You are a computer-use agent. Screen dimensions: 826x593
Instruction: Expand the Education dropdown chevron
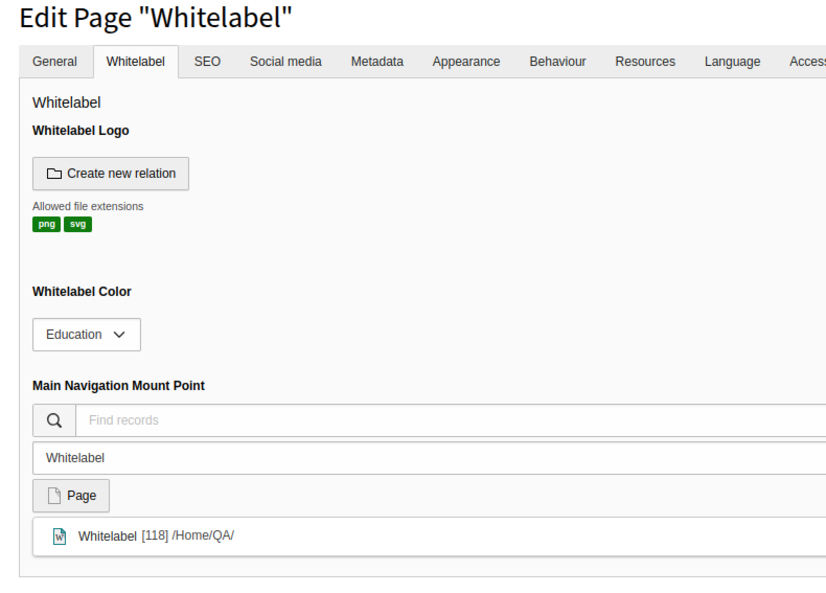(x=119, y=334)
